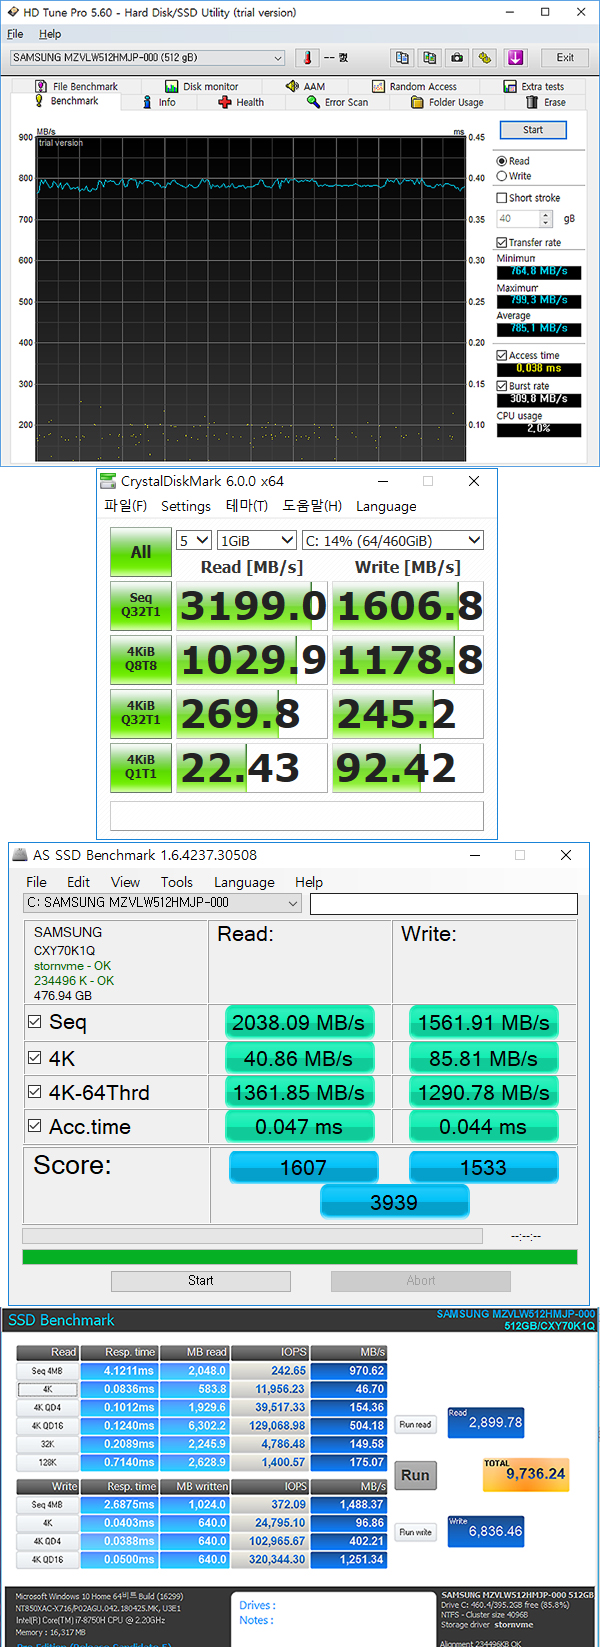Screen dimensions: 600x1647
Task: Click the green progress bar in AS SSD
Action: click(300, 1257)
